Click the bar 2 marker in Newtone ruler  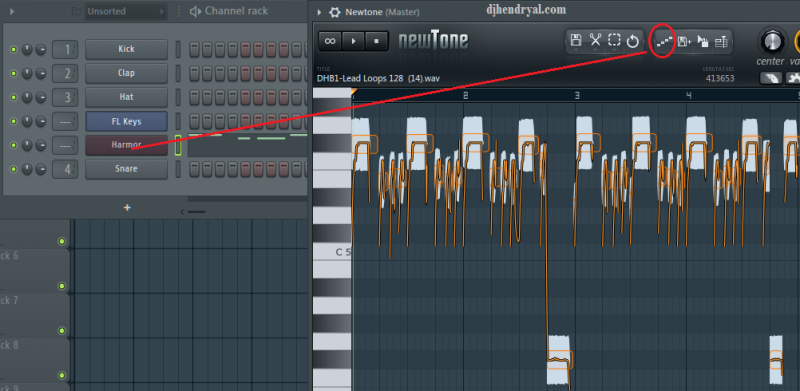click(x=465, y=95)
